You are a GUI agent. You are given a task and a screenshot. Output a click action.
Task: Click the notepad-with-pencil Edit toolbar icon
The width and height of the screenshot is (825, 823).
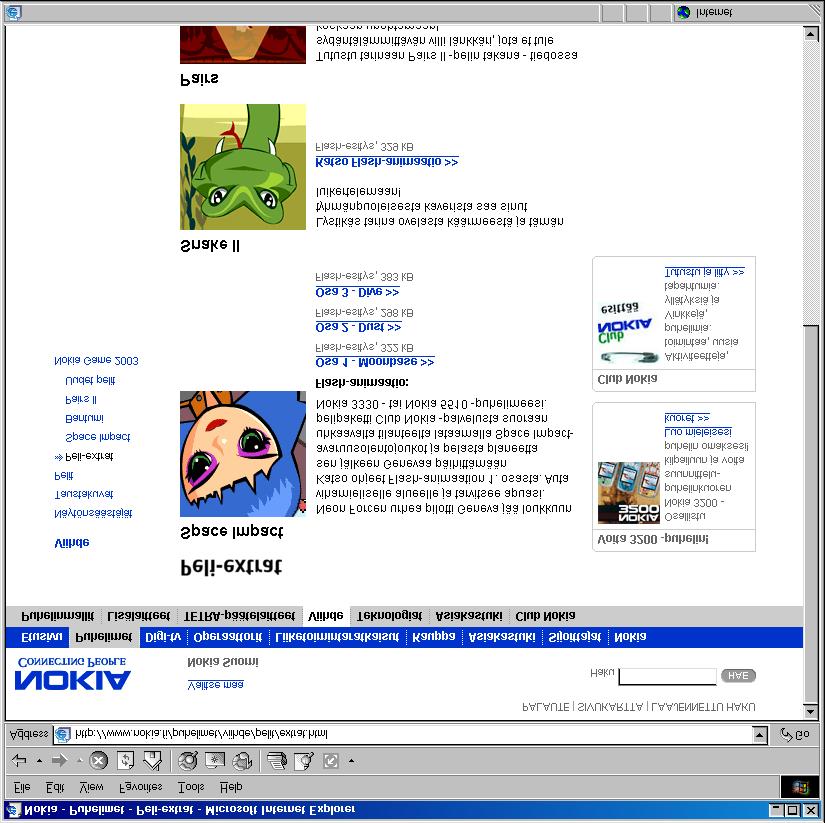[304, 760]
